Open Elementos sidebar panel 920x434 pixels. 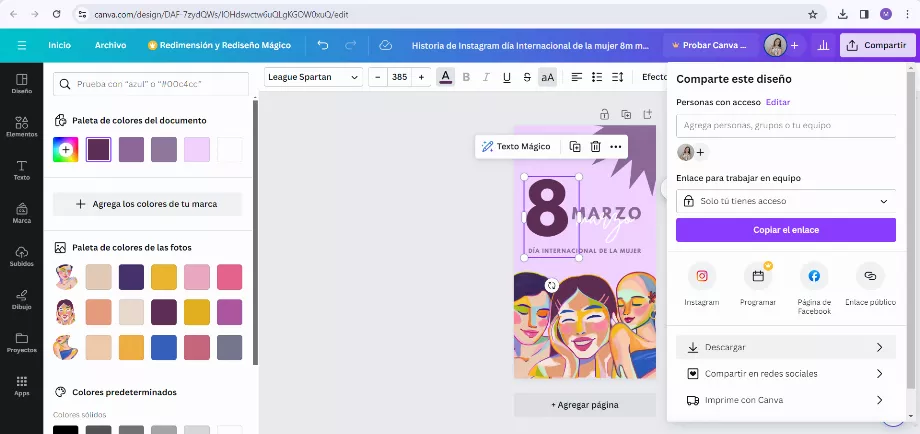[x=22, y=127]
